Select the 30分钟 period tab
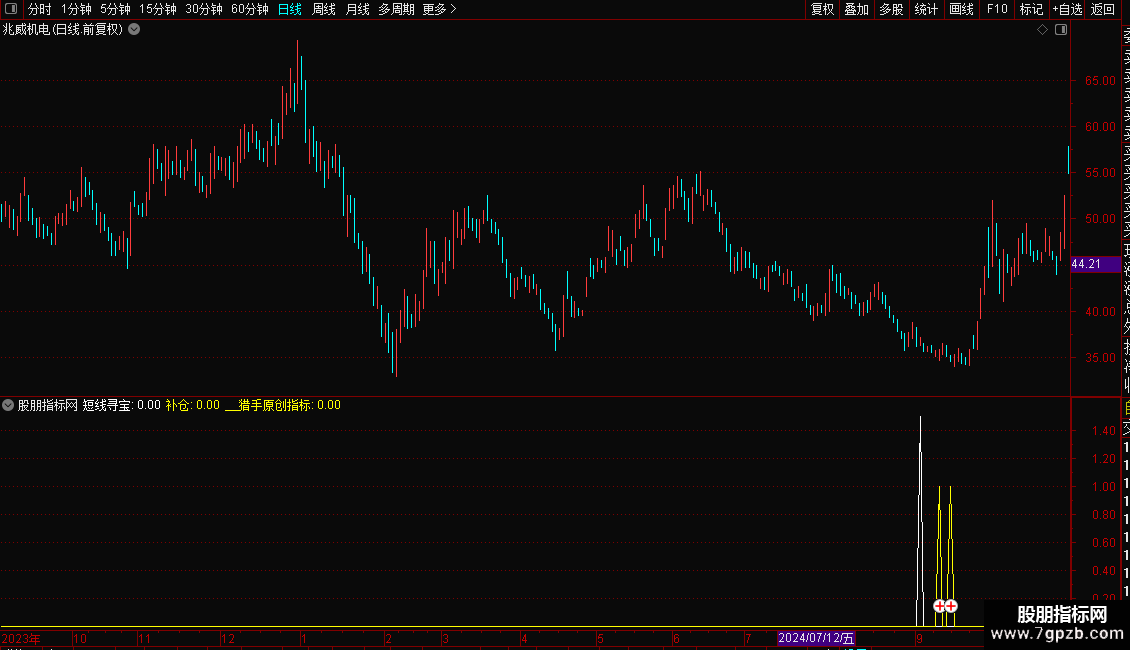 [204, 9]
